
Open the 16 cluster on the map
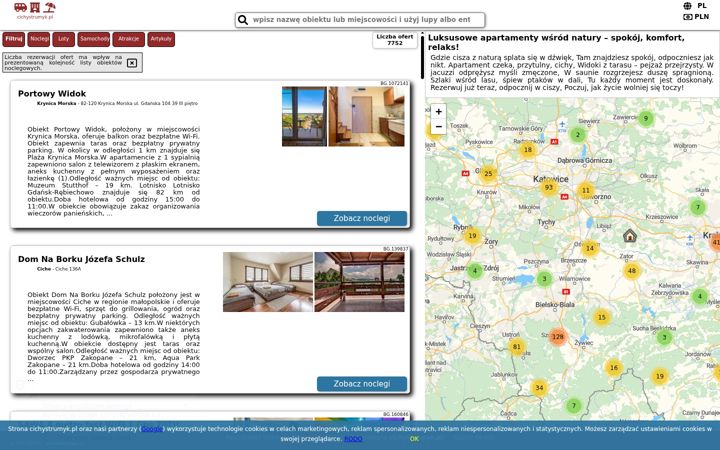click(613, 367)
